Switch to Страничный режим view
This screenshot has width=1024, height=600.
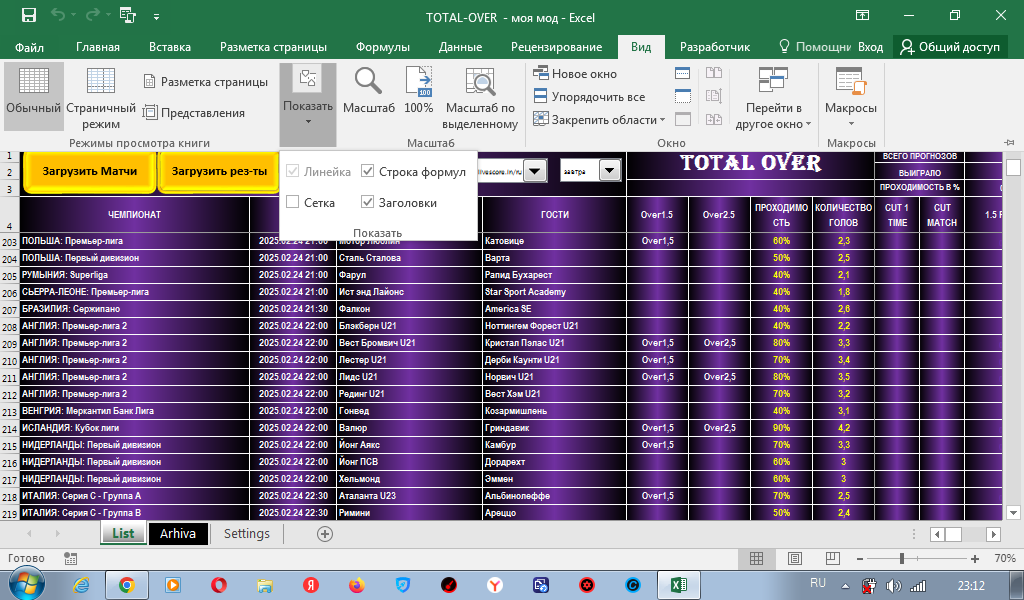101,96
